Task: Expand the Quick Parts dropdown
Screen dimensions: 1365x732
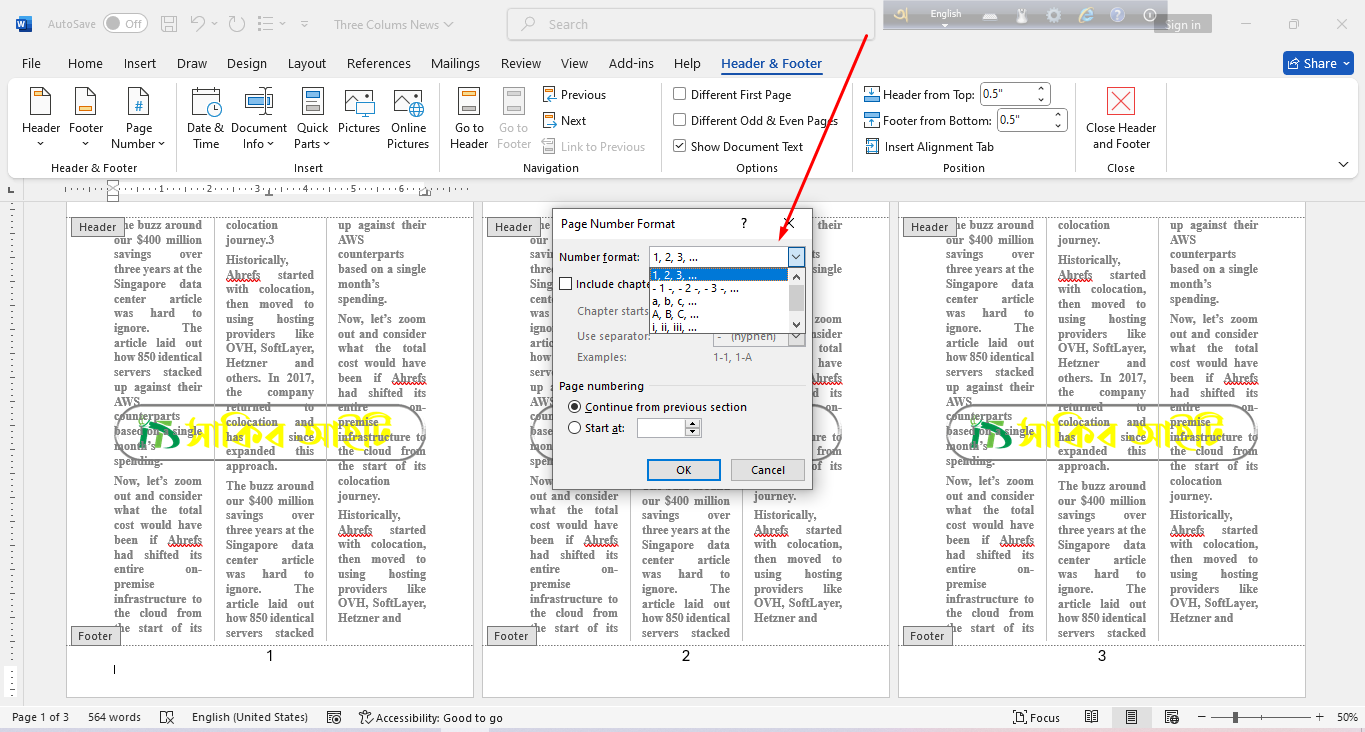Action: tap(312, 120)
